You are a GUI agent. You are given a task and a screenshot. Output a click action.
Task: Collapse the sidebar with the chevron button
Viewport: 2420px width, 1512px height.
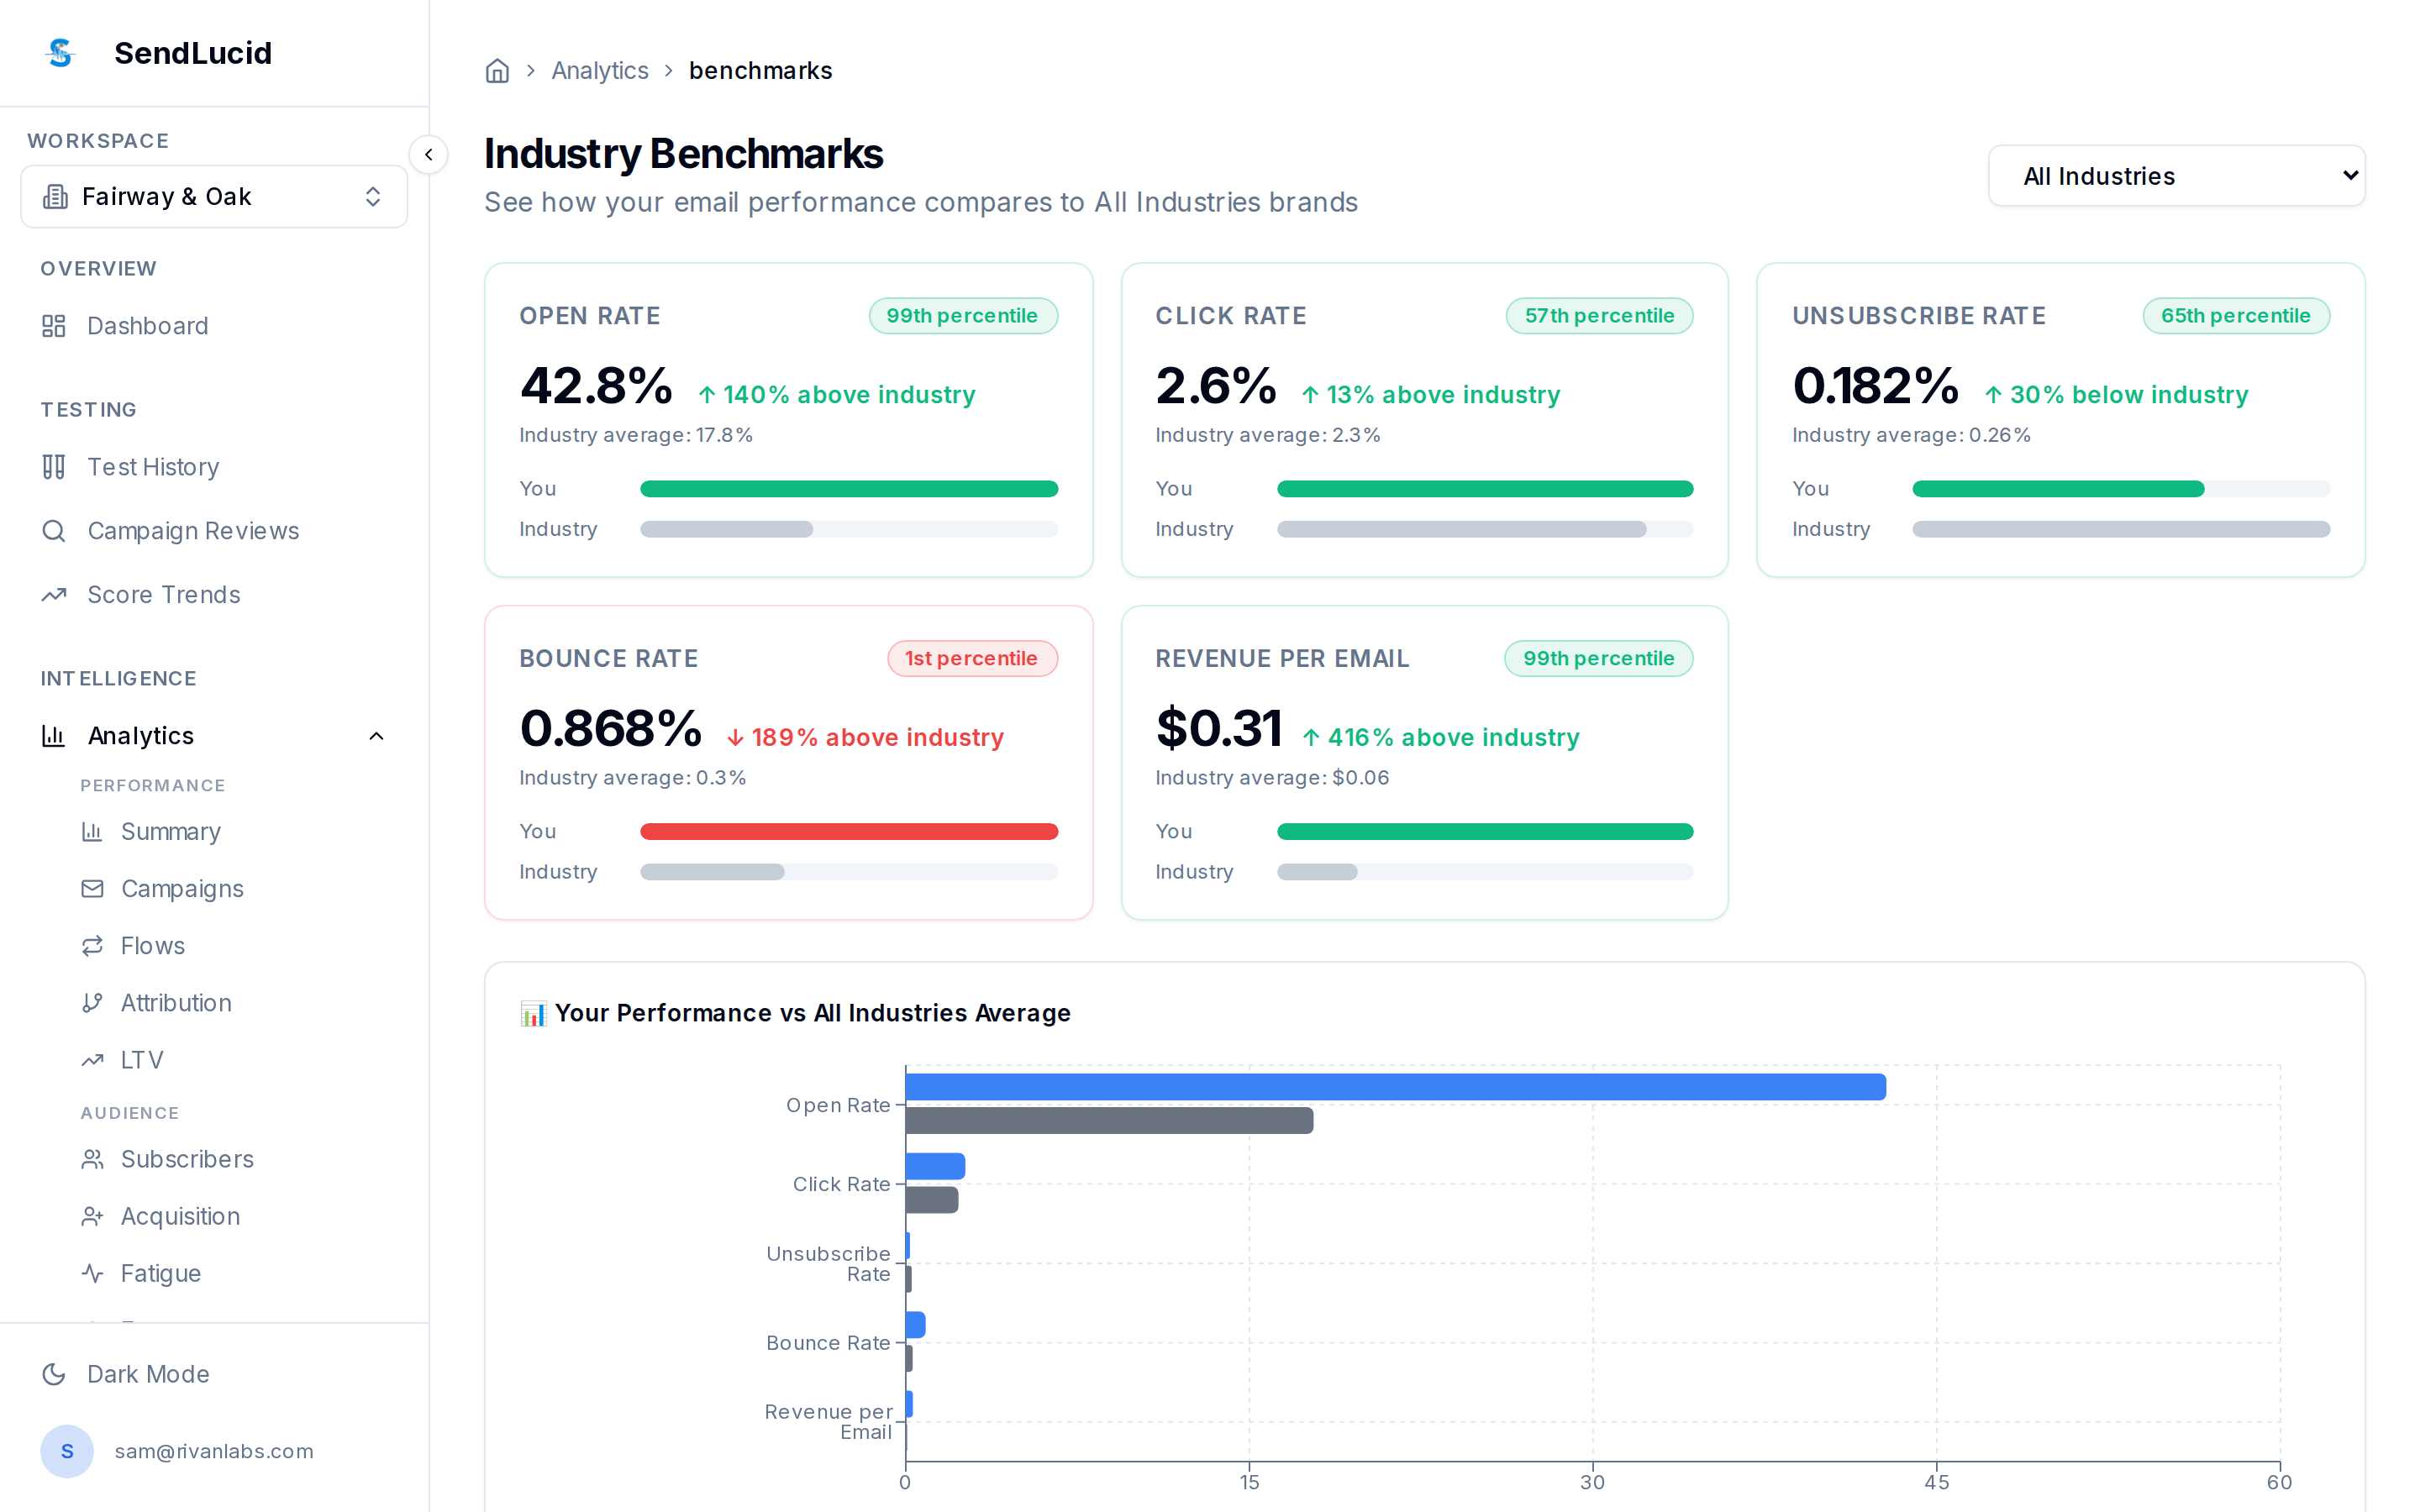[x=429, y=155]
